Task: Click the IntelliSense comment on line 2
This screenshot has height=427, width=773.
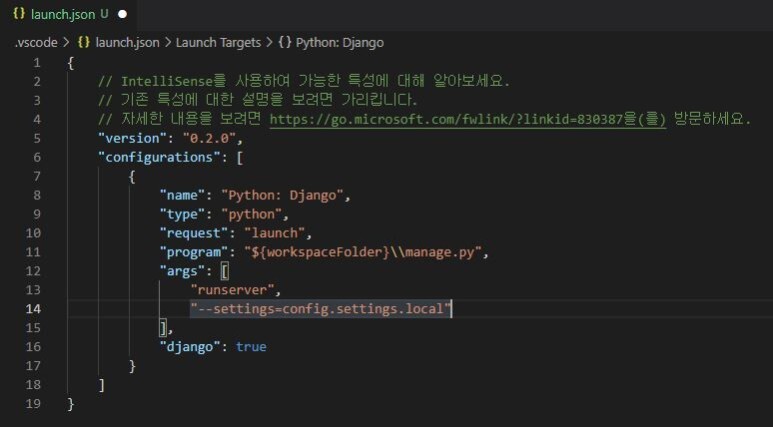Action: tap(304, 81)
